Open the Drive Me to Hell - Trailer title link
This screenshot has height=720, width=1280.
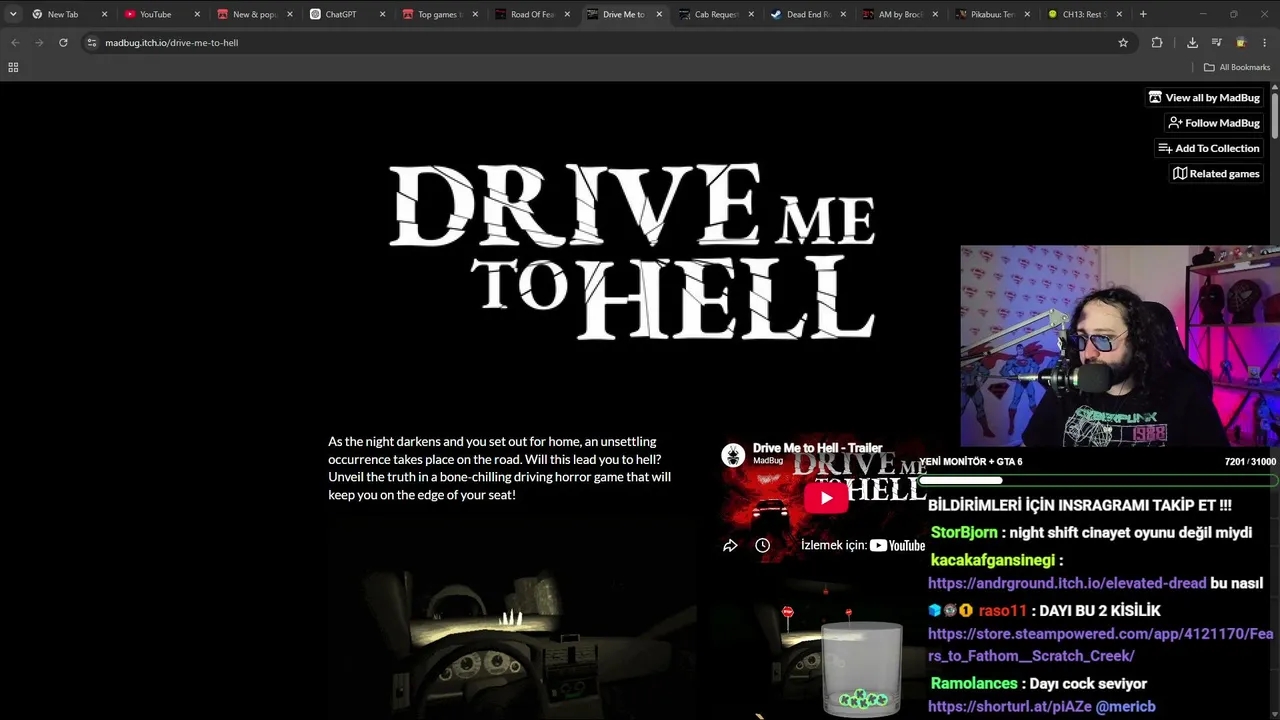pyautogui.click(x=817, y=448)
